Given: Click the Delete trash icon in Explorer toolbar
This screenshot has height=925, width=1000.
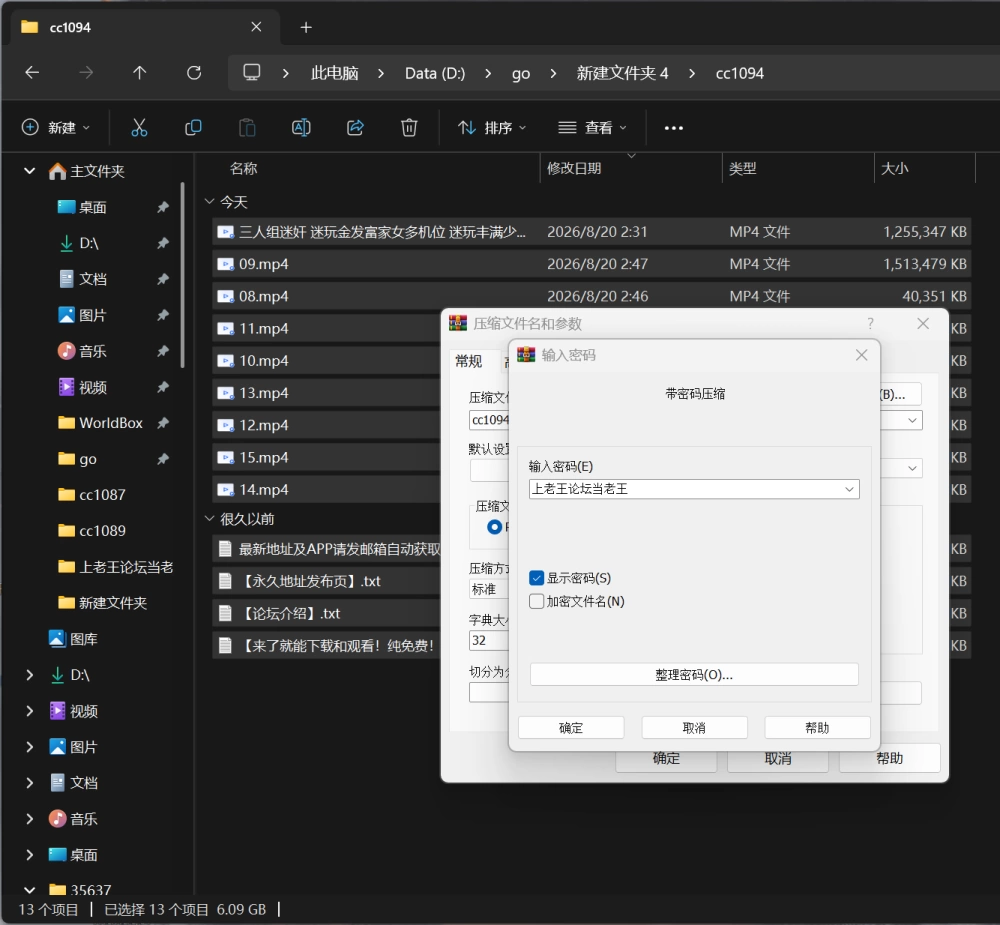Looking at the screenshot, I should click(409, 128).
